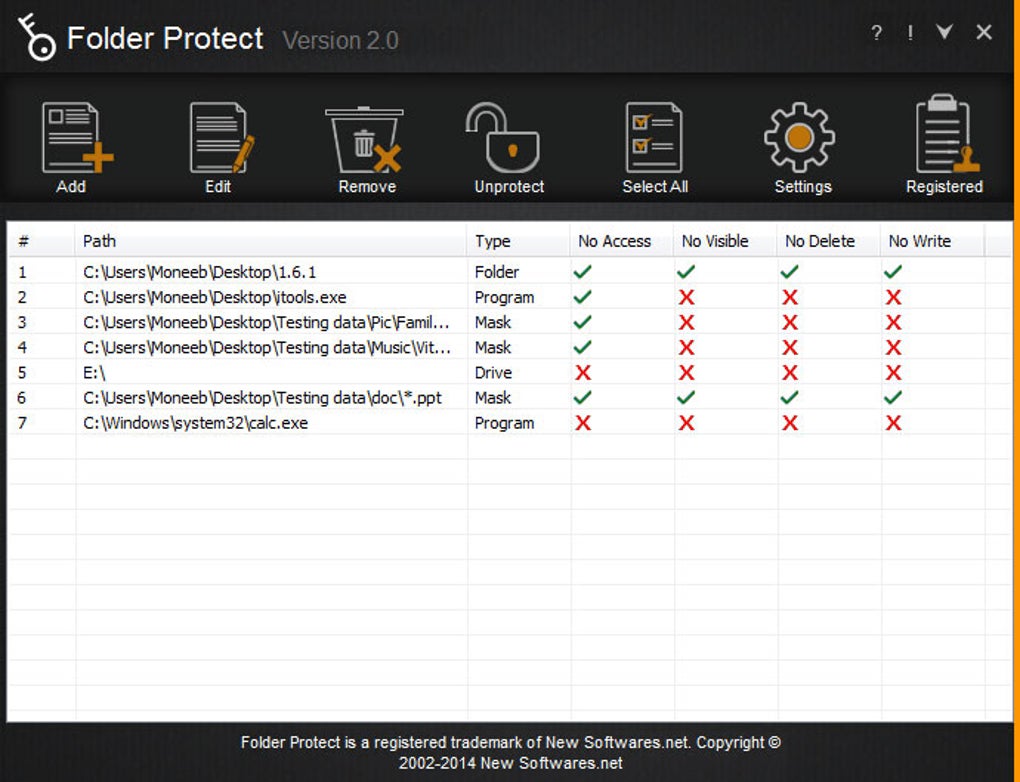Sort list by Type column header
The width and height of the screenshot is (1020, 782).
pos(518,241)
